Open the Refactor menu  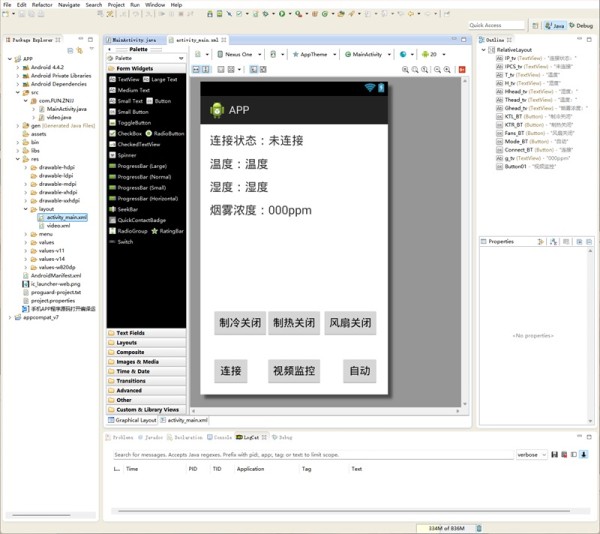pyautogui.click(x=42, y=5)
